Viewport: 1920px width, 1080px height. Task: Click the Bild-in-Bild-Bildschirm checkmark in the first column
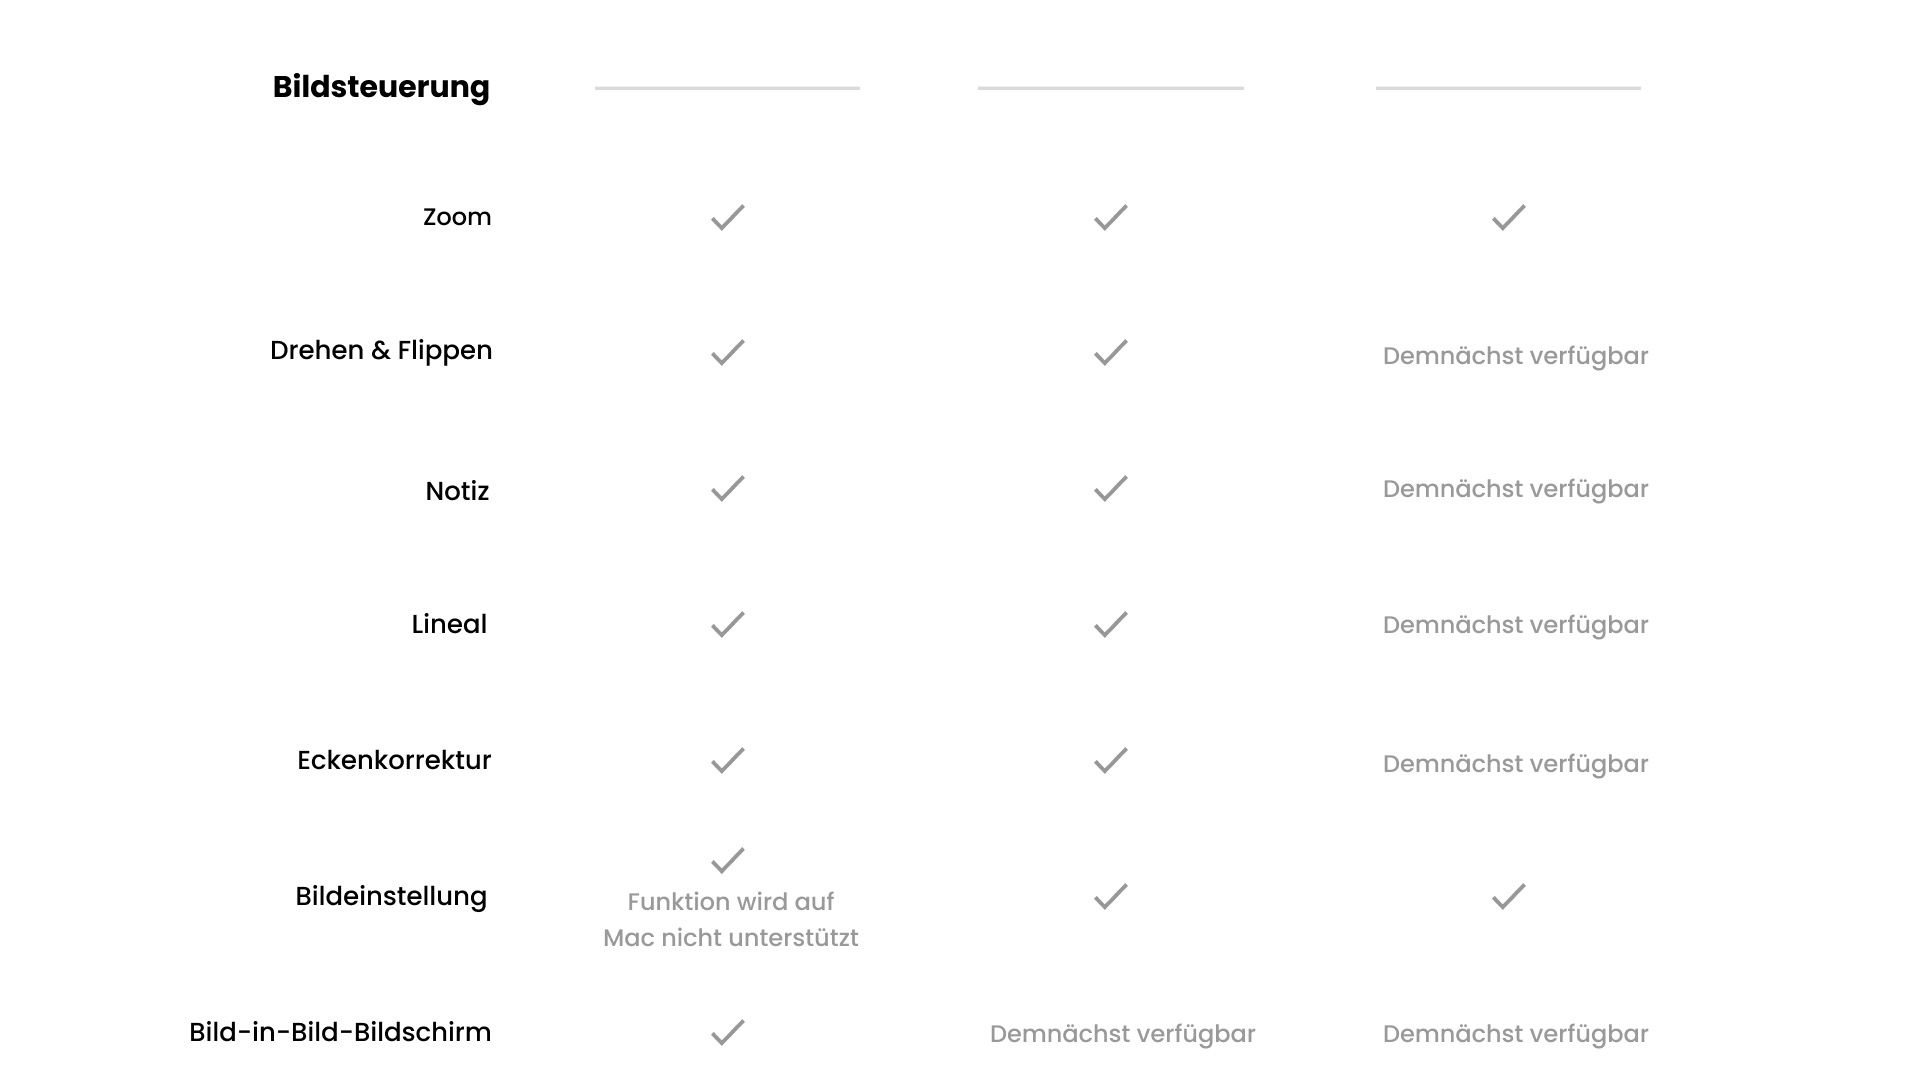[728, 1032]
